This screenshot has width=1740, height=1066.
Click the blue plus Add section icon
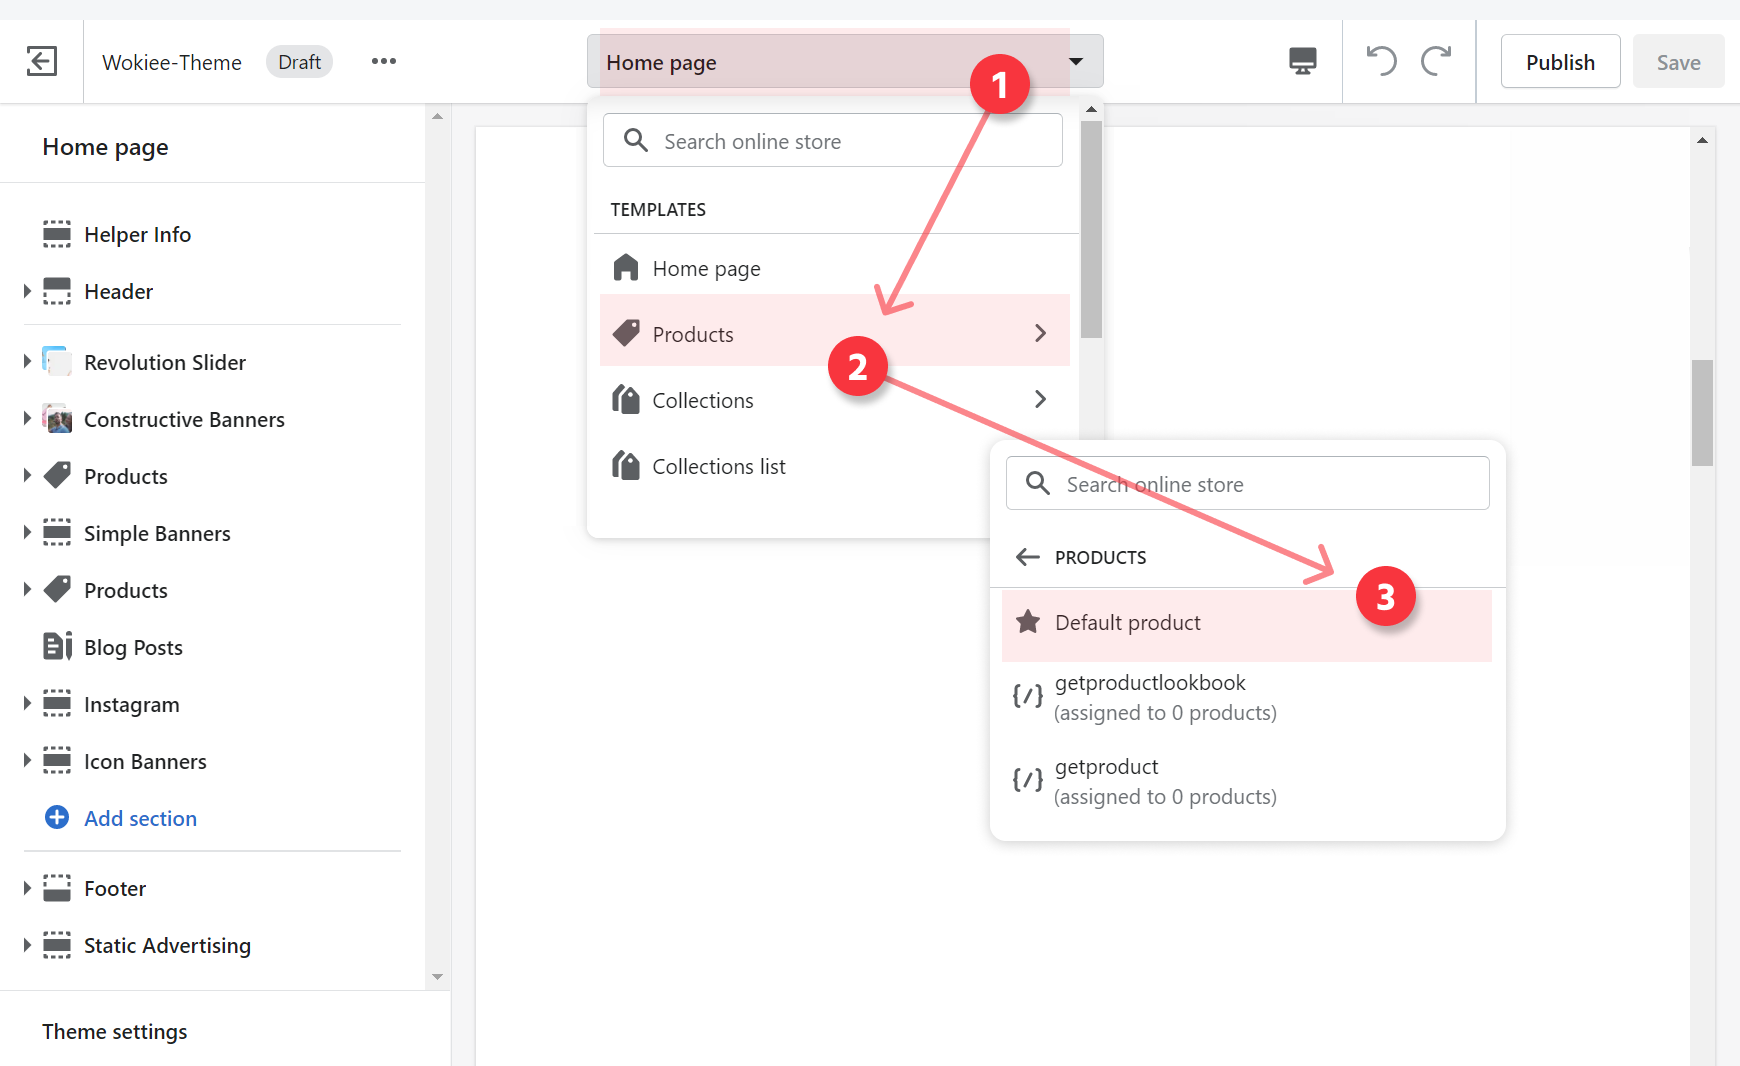click(57, 818)
